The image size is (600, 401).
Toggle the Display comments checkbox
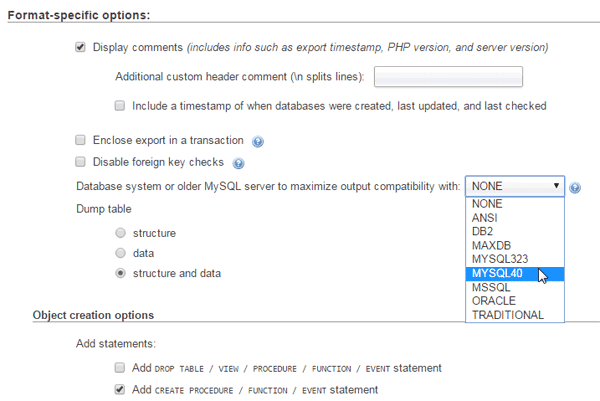80,47
